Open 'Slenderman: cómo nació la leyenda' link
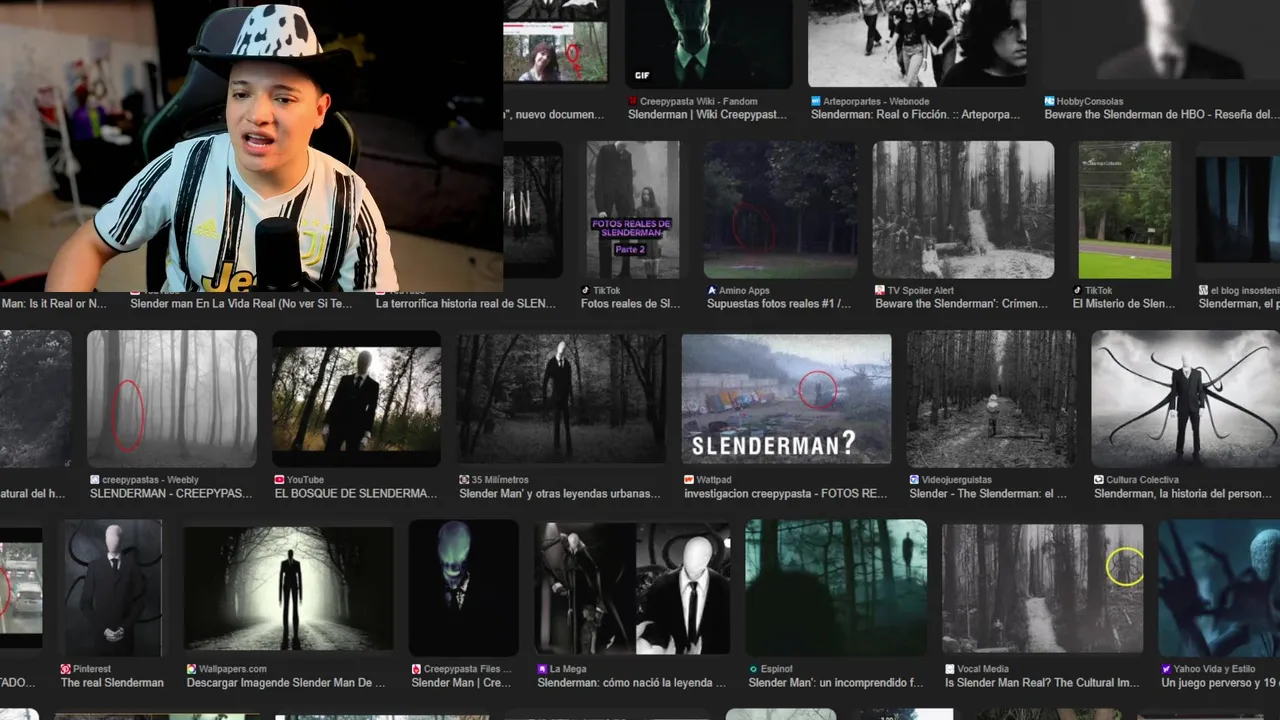The height and width of the screenshot is (720, 1280). 631,683
